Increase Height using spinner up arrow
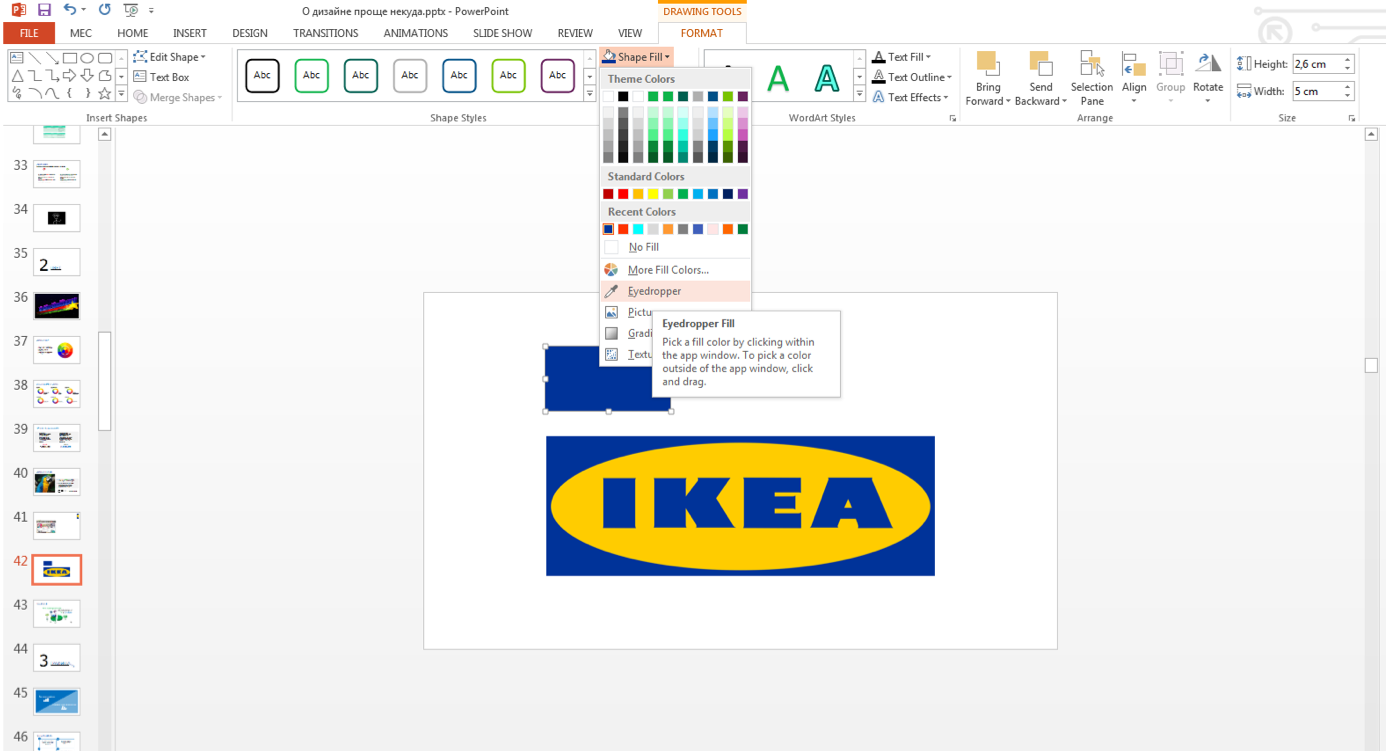Screen dimensions: 1386x751 click(1348, 60)
